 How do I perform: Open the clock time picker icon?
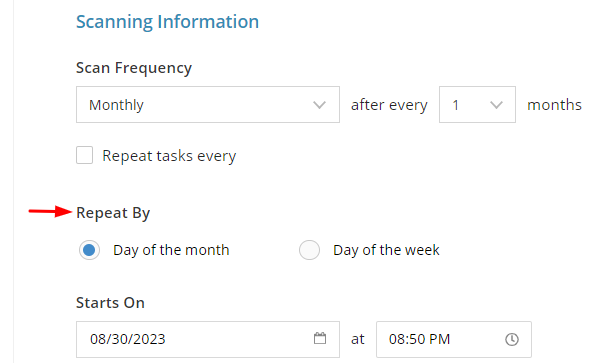click(512, 339)
